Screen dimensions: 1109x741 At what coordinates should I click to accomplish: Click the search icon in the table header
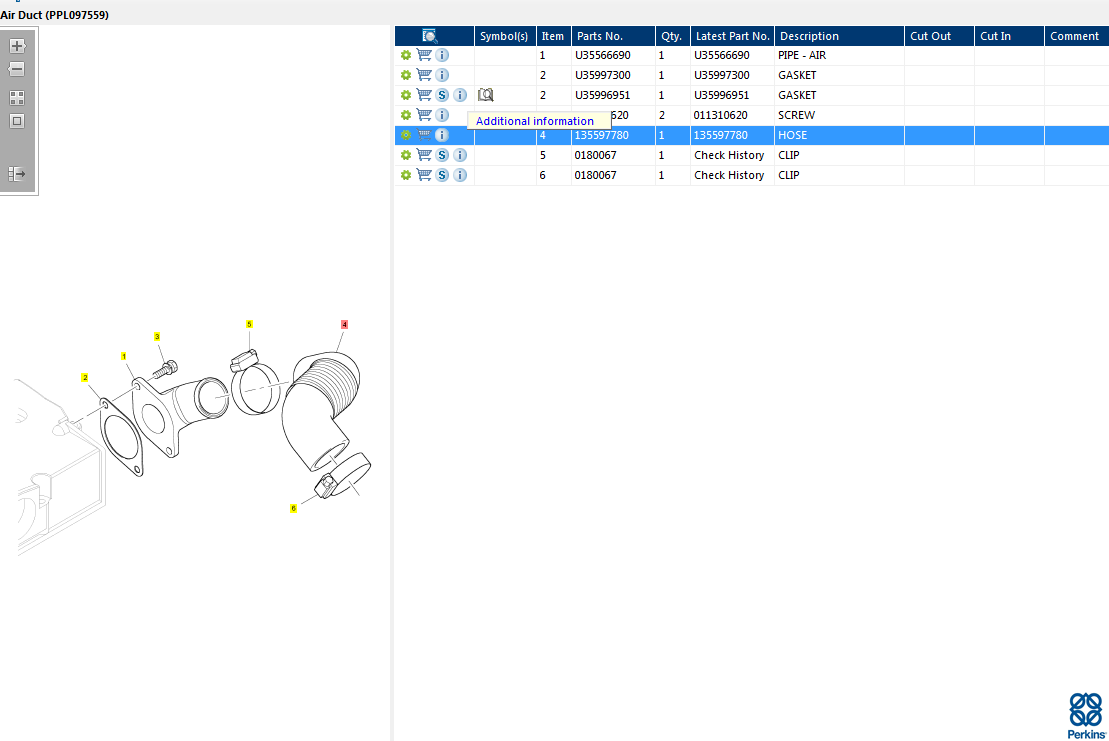pos(429,36)
